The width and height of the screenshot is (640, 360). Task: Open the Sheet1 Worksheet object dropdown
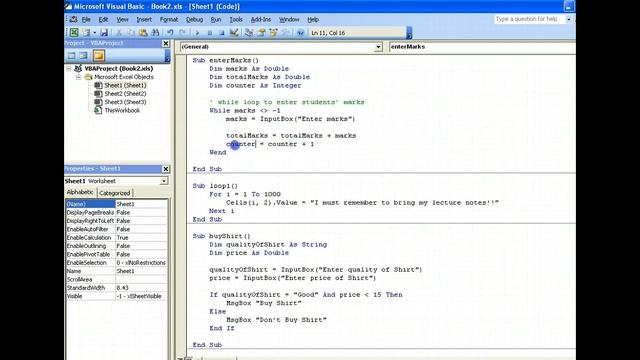click(164, 181)
